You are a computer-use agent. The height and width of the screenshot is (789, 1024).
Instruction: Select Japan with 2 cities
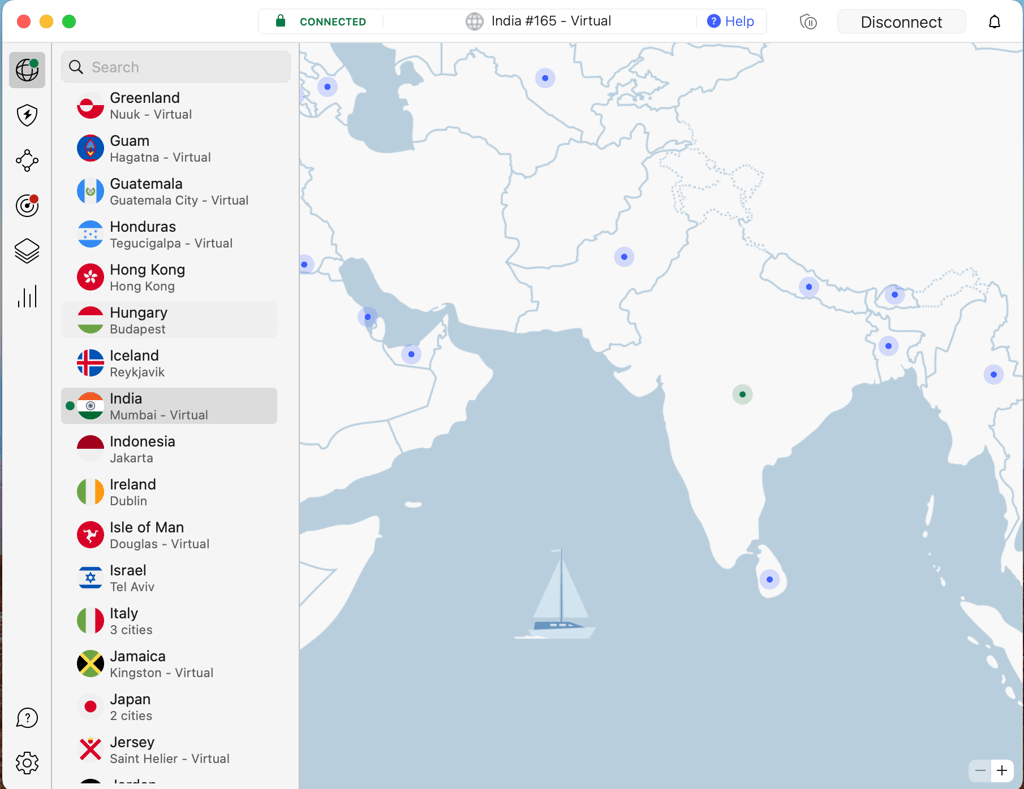click(169, 707)
